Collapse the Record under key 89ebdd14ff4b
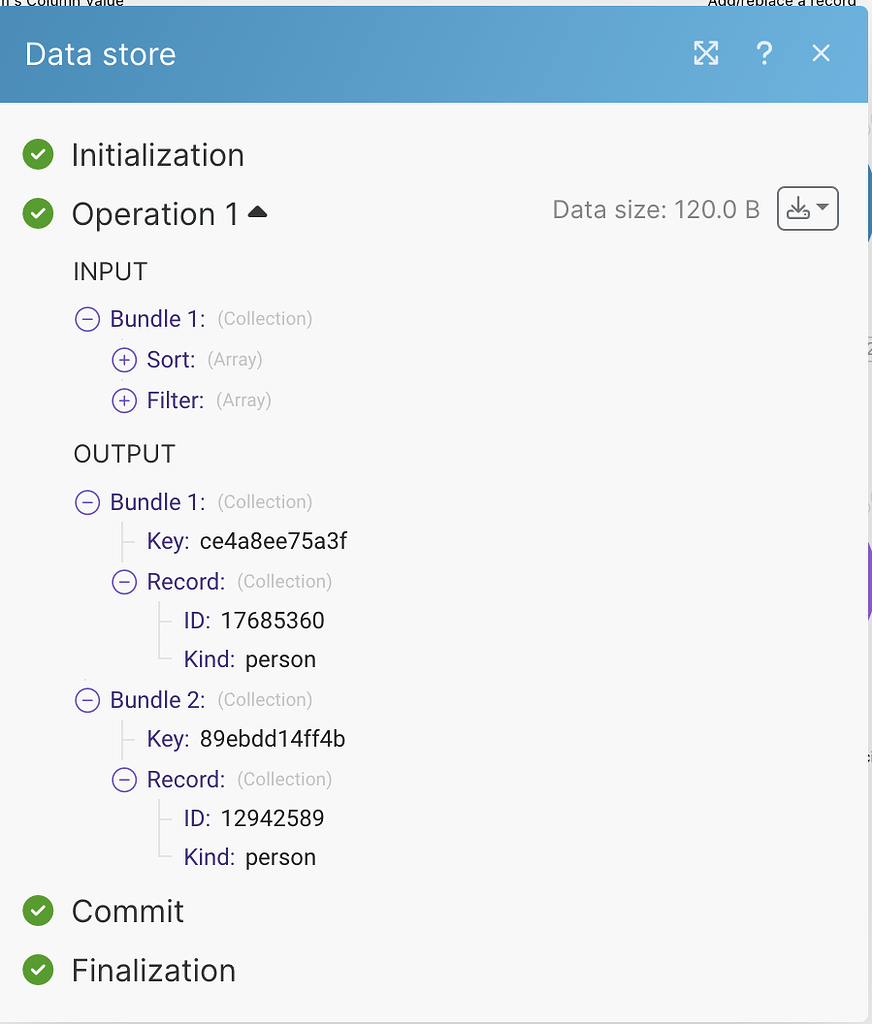The height and width of the screenshot is (1024, 872). tap(124, 780)
